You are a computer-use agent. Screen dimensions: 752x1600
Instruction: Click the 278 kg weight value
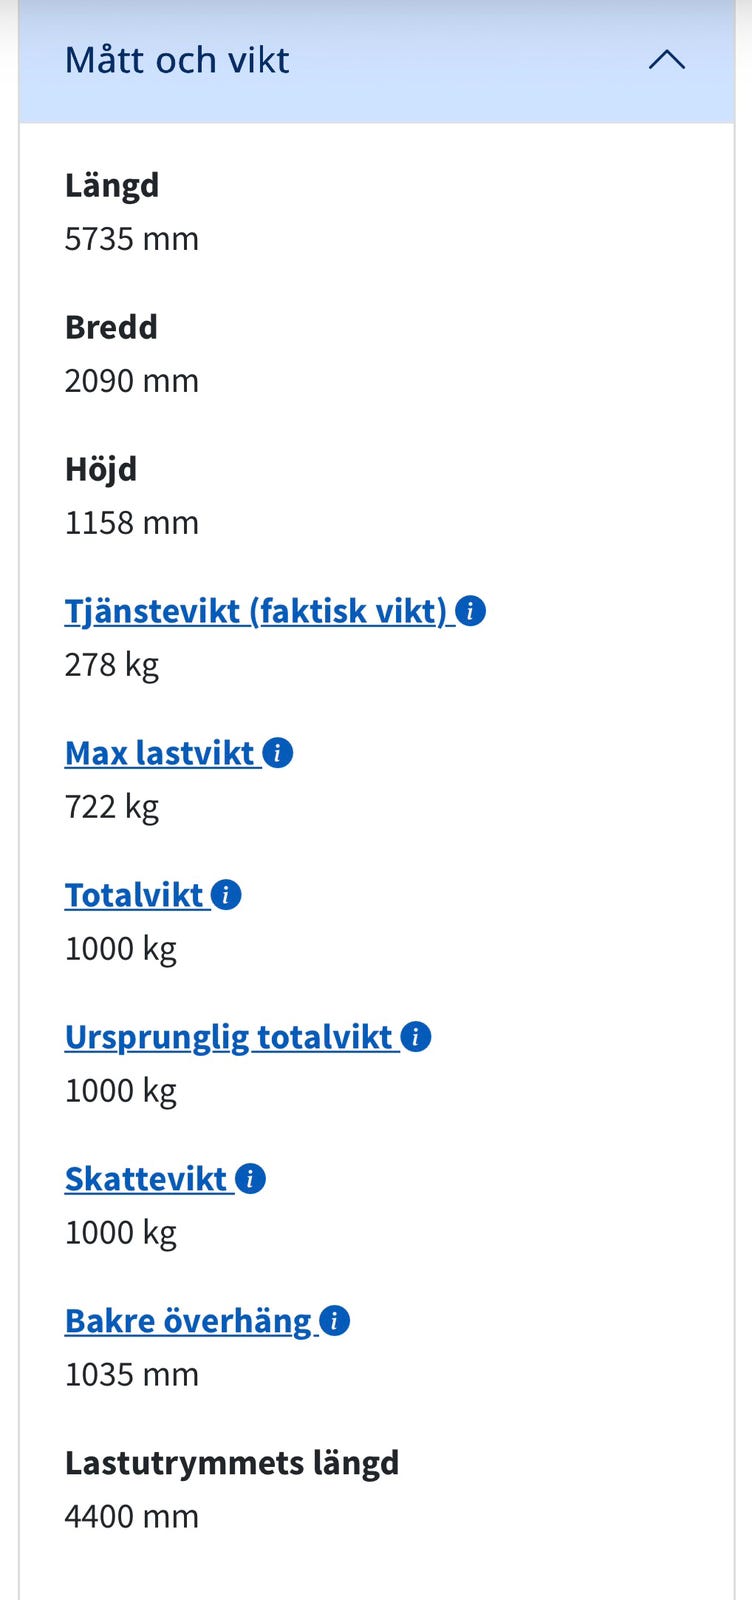pyautogui.click(x=112, y=665)
